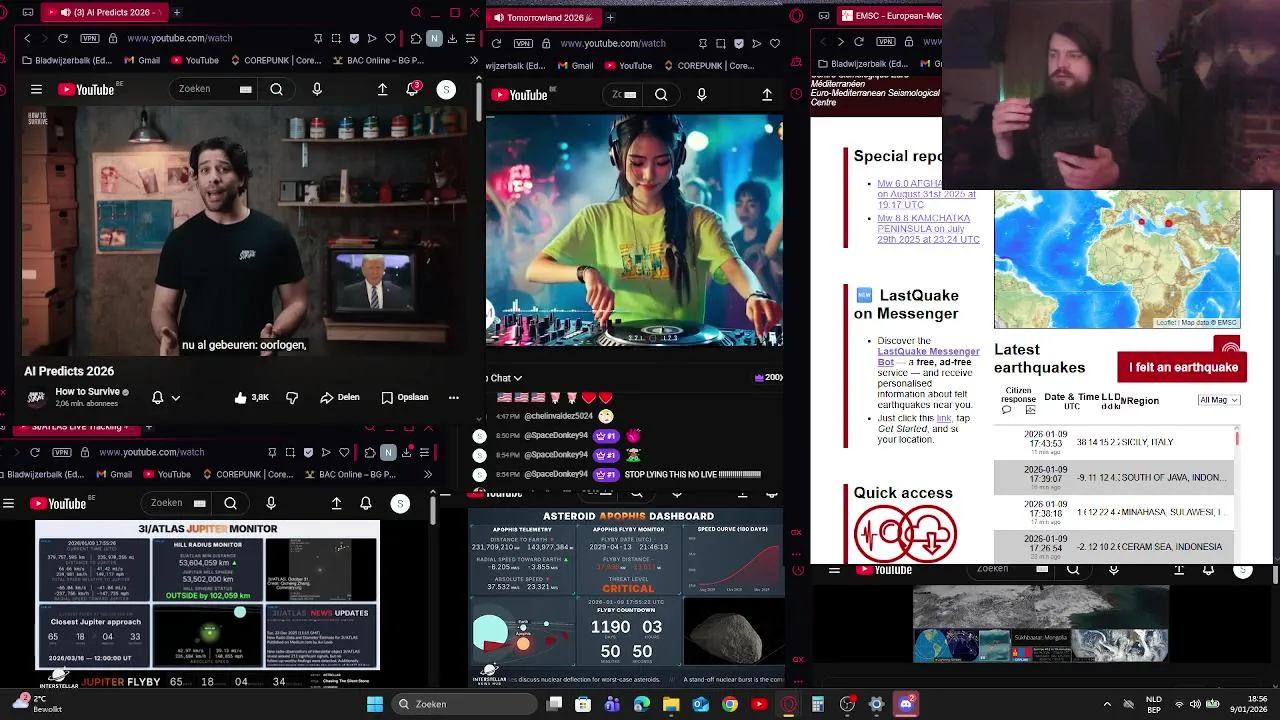The image size is (1280, 720).
Task: Click snapshot icon in AI Predicts window address bar
Action: point(336,38)
